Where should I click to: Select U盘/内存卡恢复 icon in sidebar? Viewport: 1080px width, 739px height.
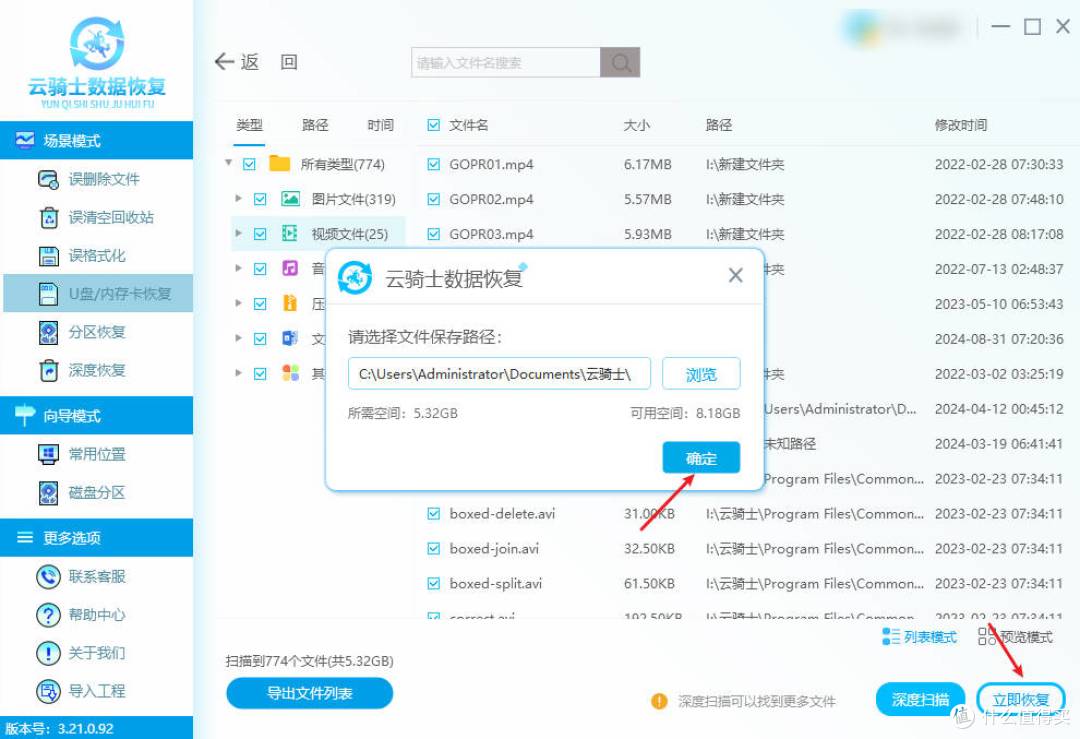pos(48,294)
